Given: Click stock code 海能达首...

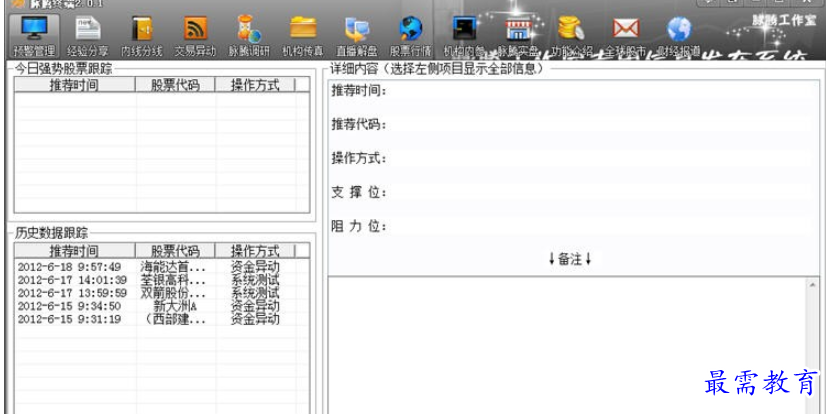Looking at the screenshot, I should tap(173, 267).
